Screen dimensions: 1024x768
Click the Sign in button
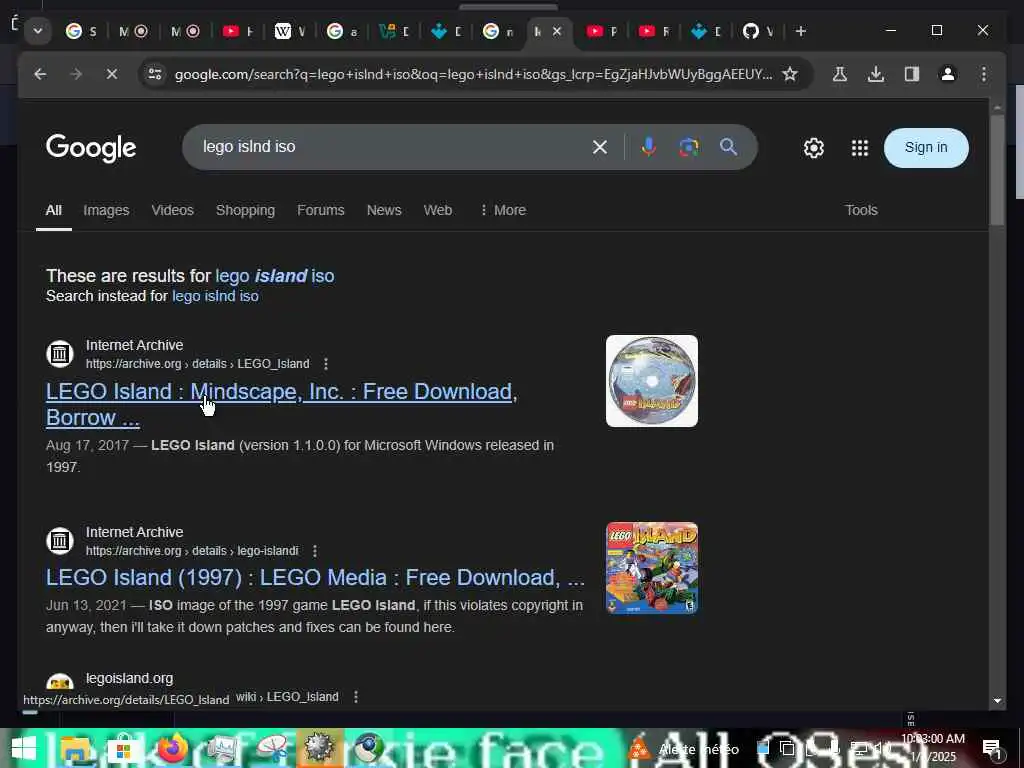pos(925,148)
